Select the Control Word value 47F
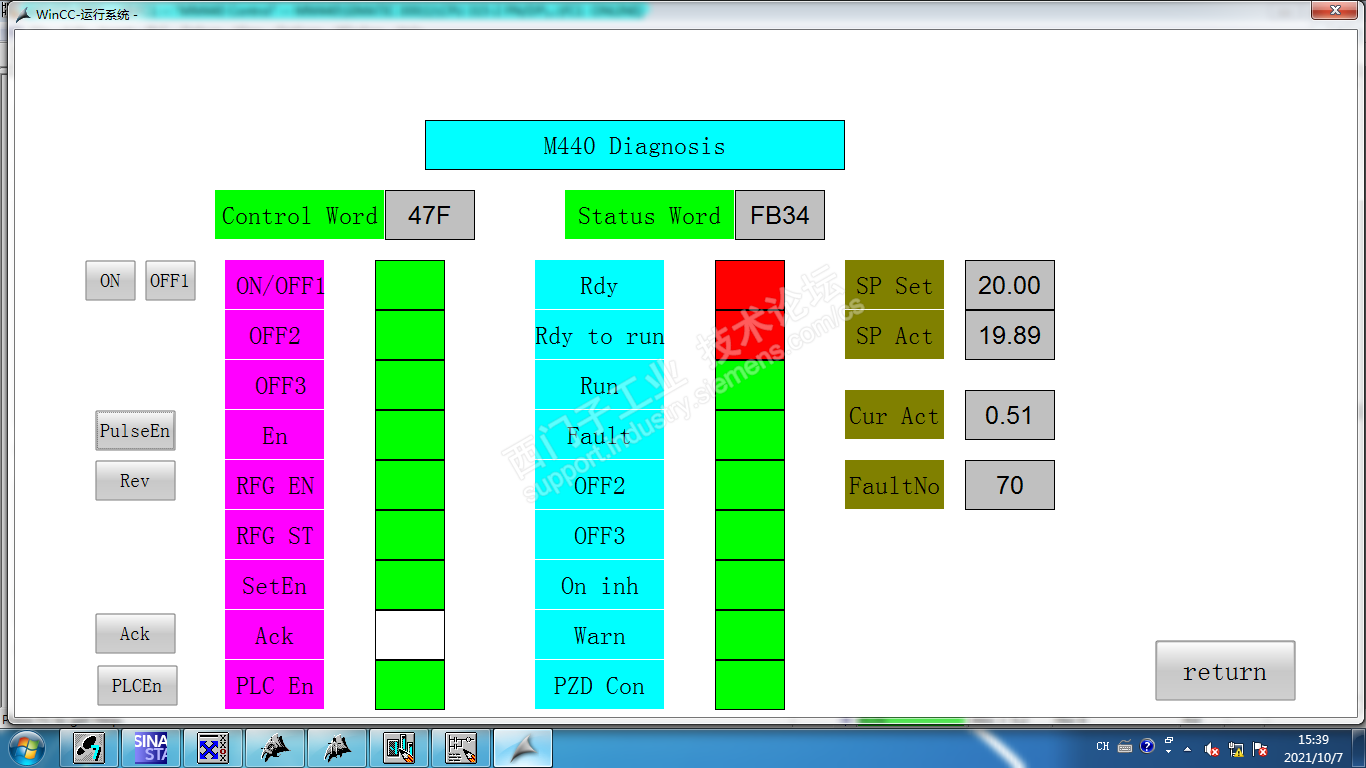 click(x=430, y=215)
